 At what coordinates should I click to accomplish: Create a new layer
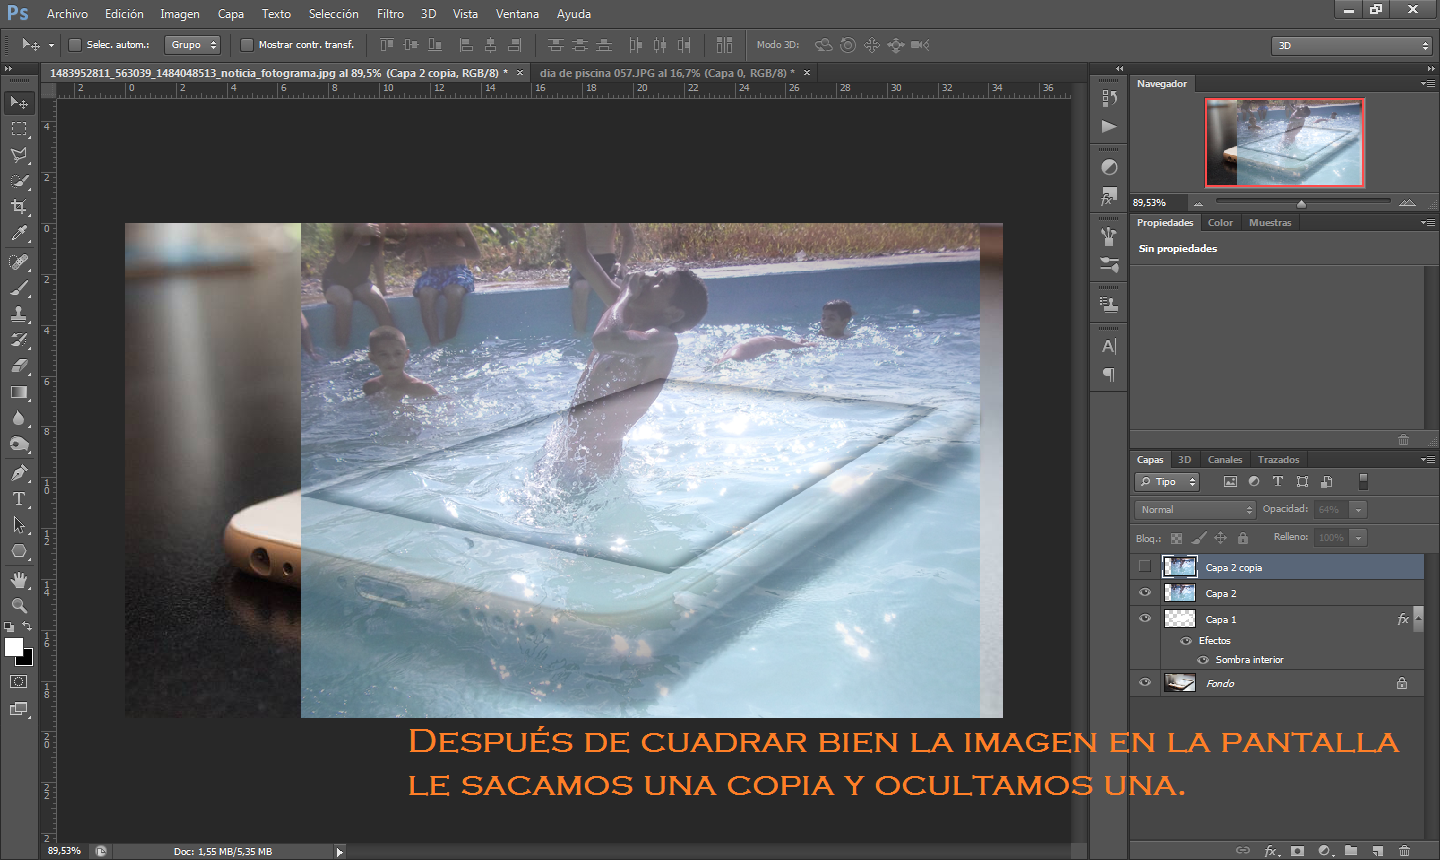tap(1377, 851)
